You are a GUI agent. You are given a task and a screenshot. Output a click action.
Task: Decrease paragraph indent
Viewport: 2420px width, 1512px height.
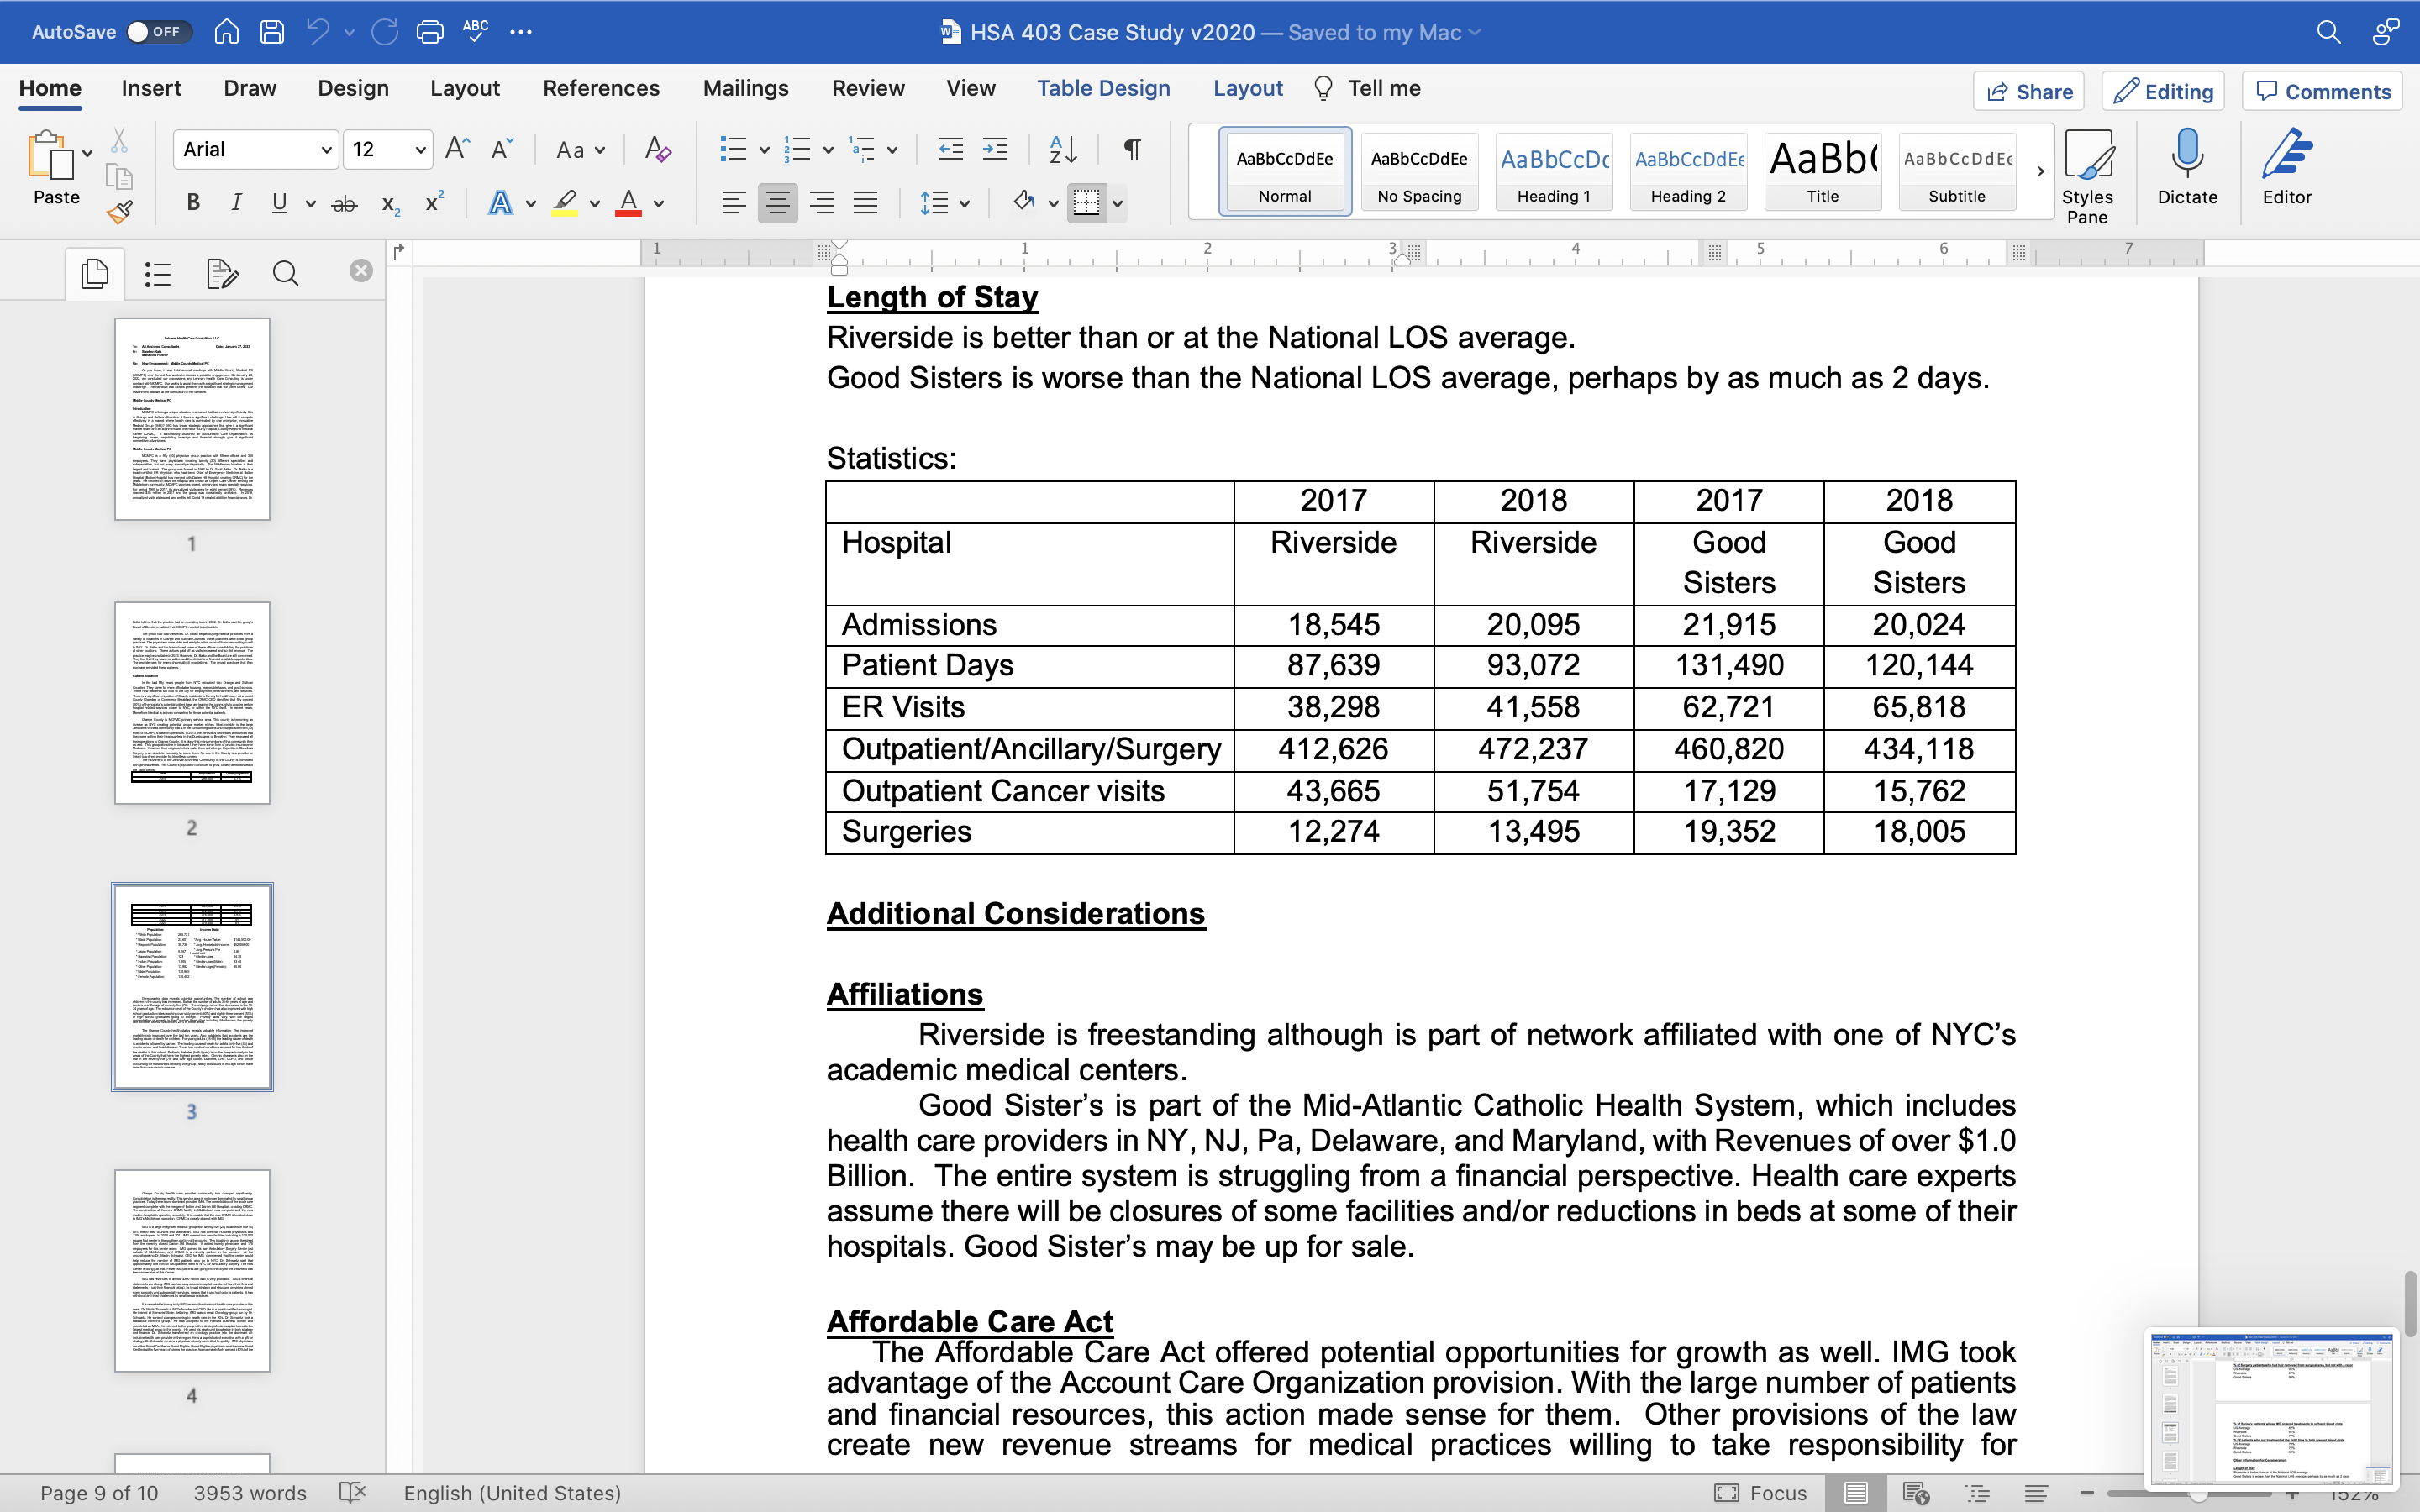click(950, 149)
